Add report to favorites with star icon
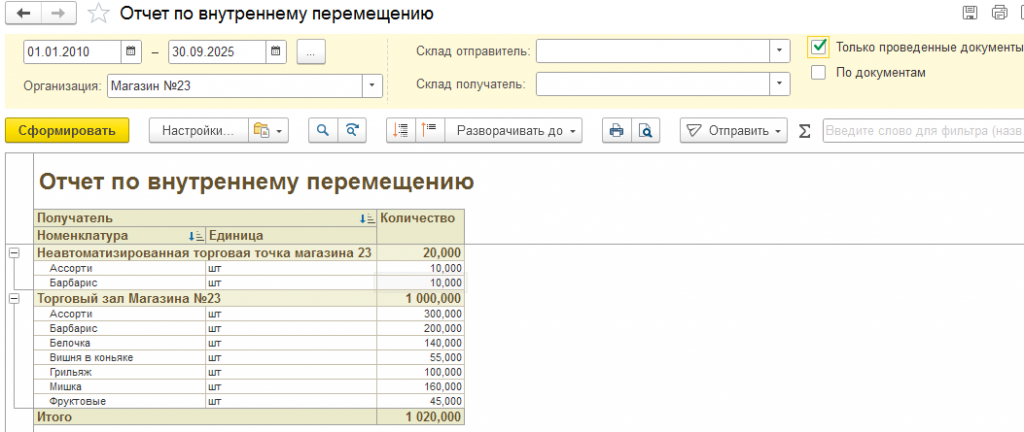Image resolution: width=1024 pixels, height=432 pixels. [x=98, y=13]
